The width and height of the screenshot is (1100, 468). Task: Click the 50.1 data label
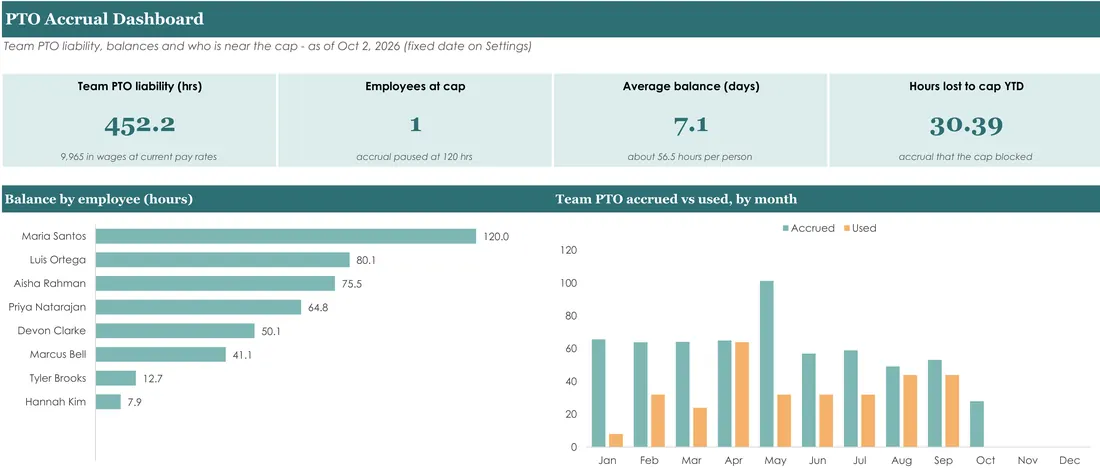coord(271,331)
